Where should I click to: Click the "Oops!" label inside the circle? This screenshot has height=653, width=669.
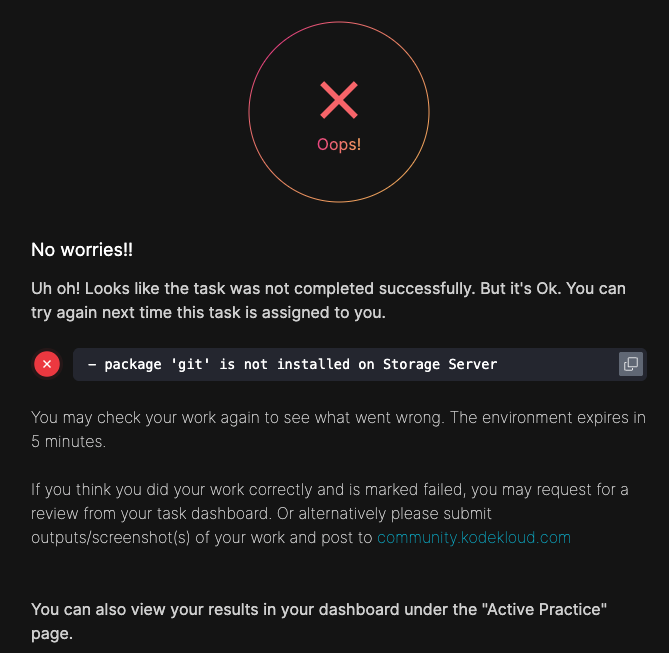(339, 144)
